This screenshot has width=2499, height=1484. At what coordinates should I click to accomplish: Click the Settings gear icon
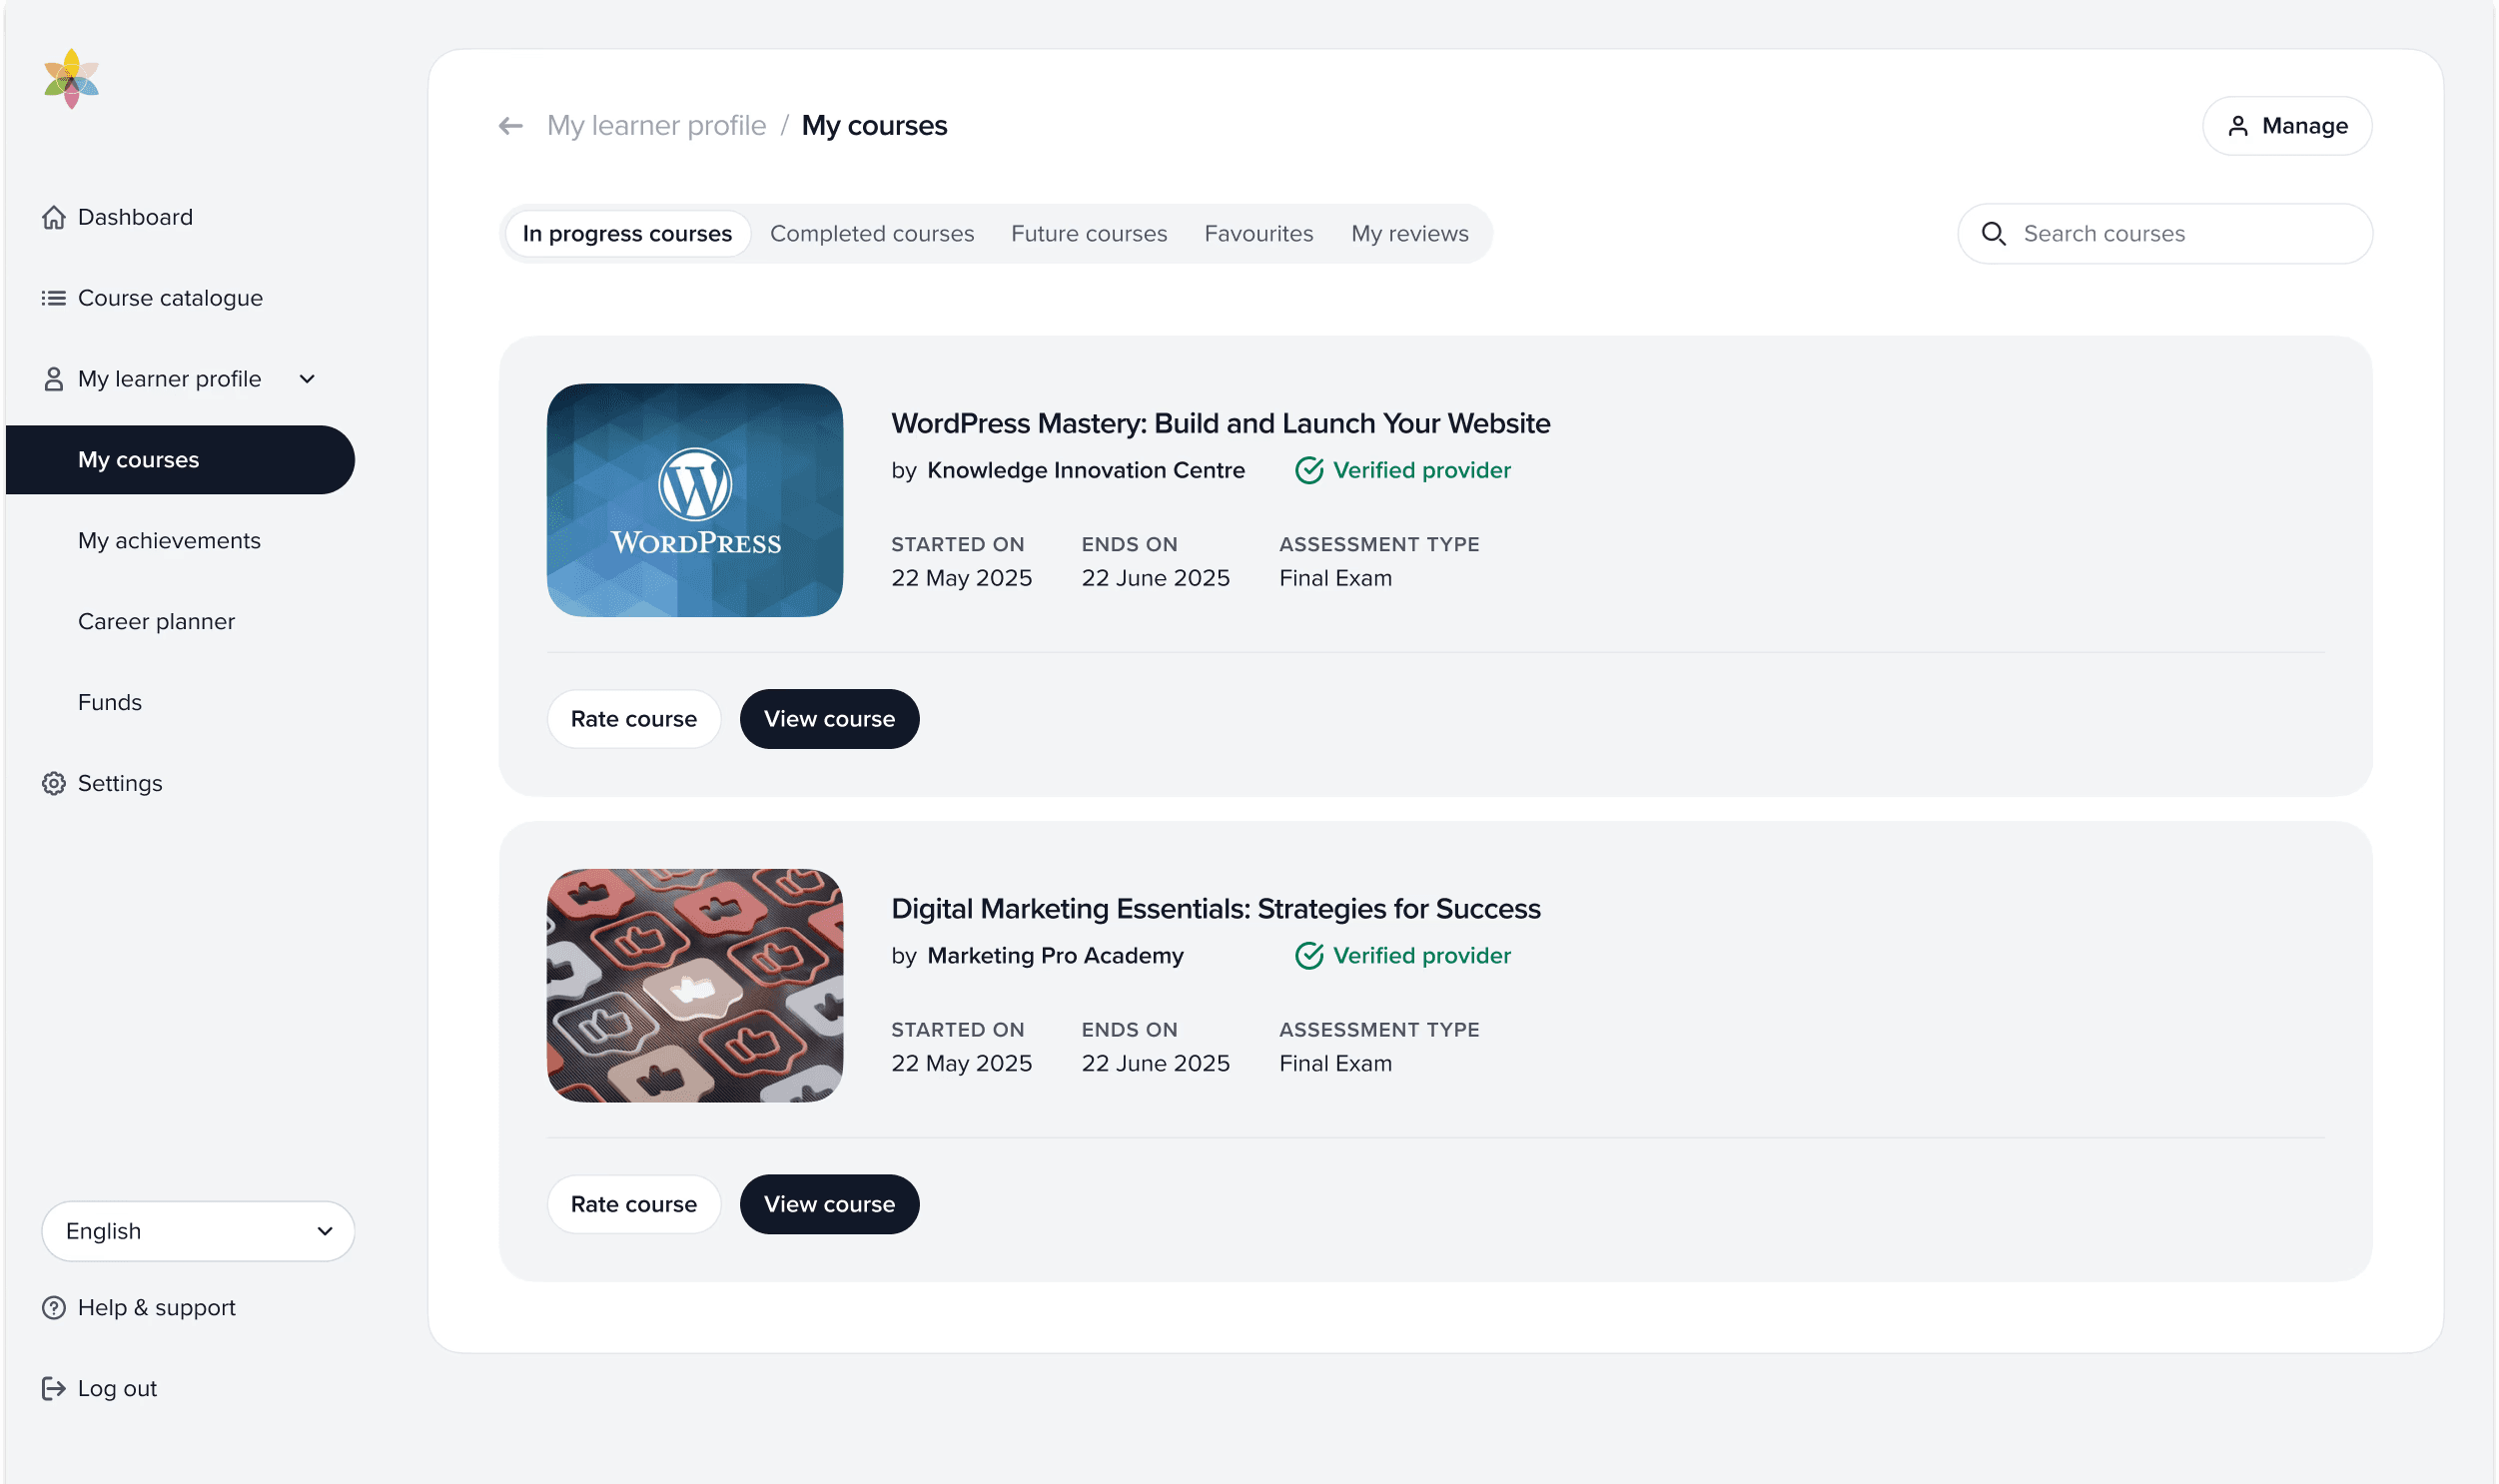point(54,783)
